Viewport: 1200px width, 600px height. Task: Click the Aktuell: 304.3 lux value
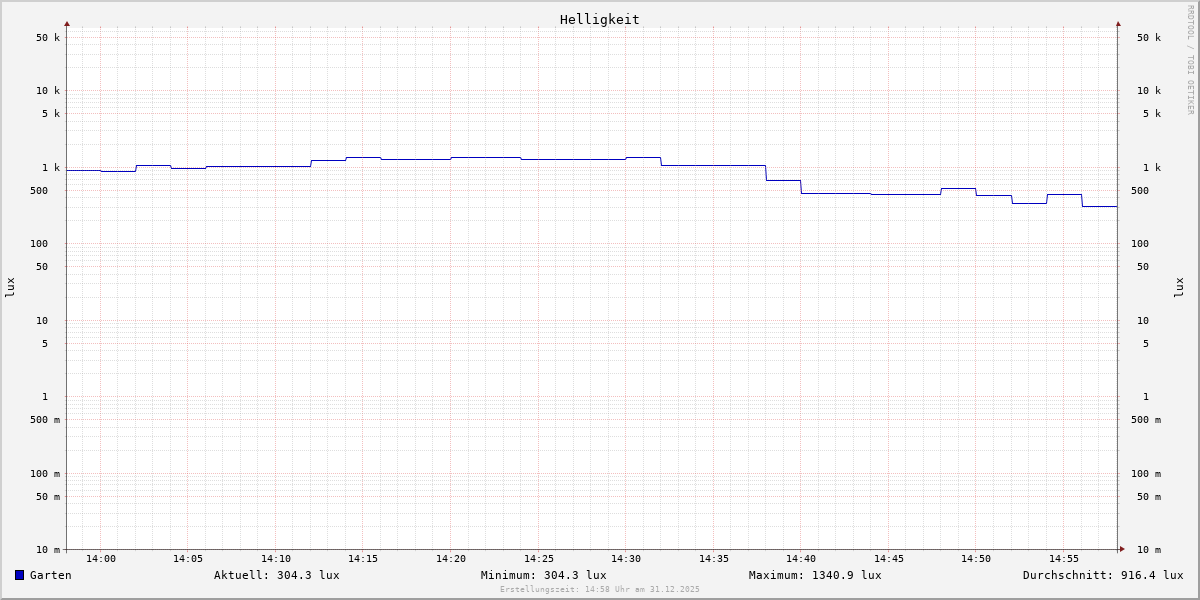click(x=276, y=575)
